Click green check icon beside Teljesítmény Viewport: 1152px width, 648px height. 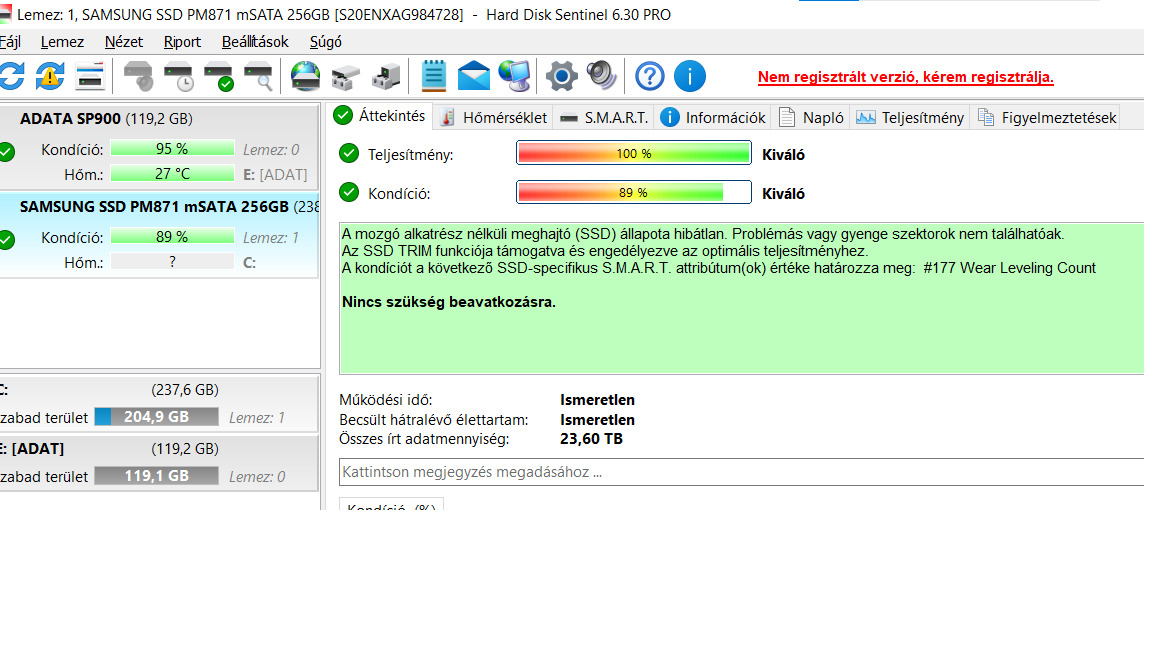tap(349, 154)
